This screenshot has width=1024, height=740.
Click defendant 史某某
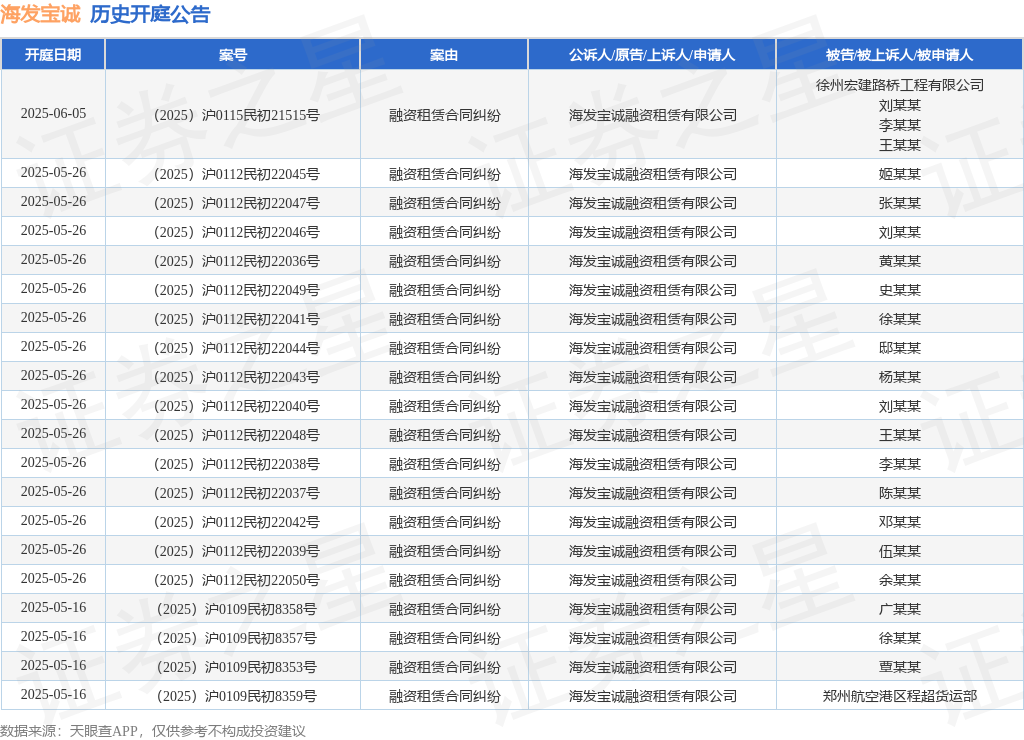click(x=899, y=290)
